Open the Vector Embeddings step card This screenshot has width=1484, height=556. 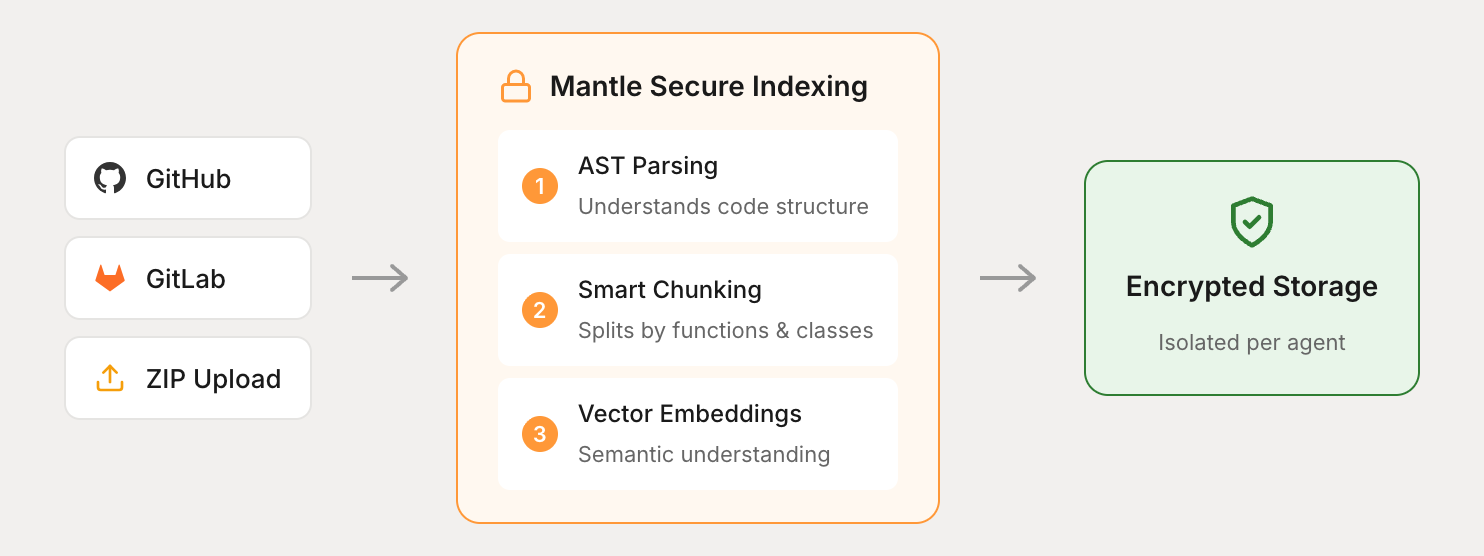(x=698, y=434)
